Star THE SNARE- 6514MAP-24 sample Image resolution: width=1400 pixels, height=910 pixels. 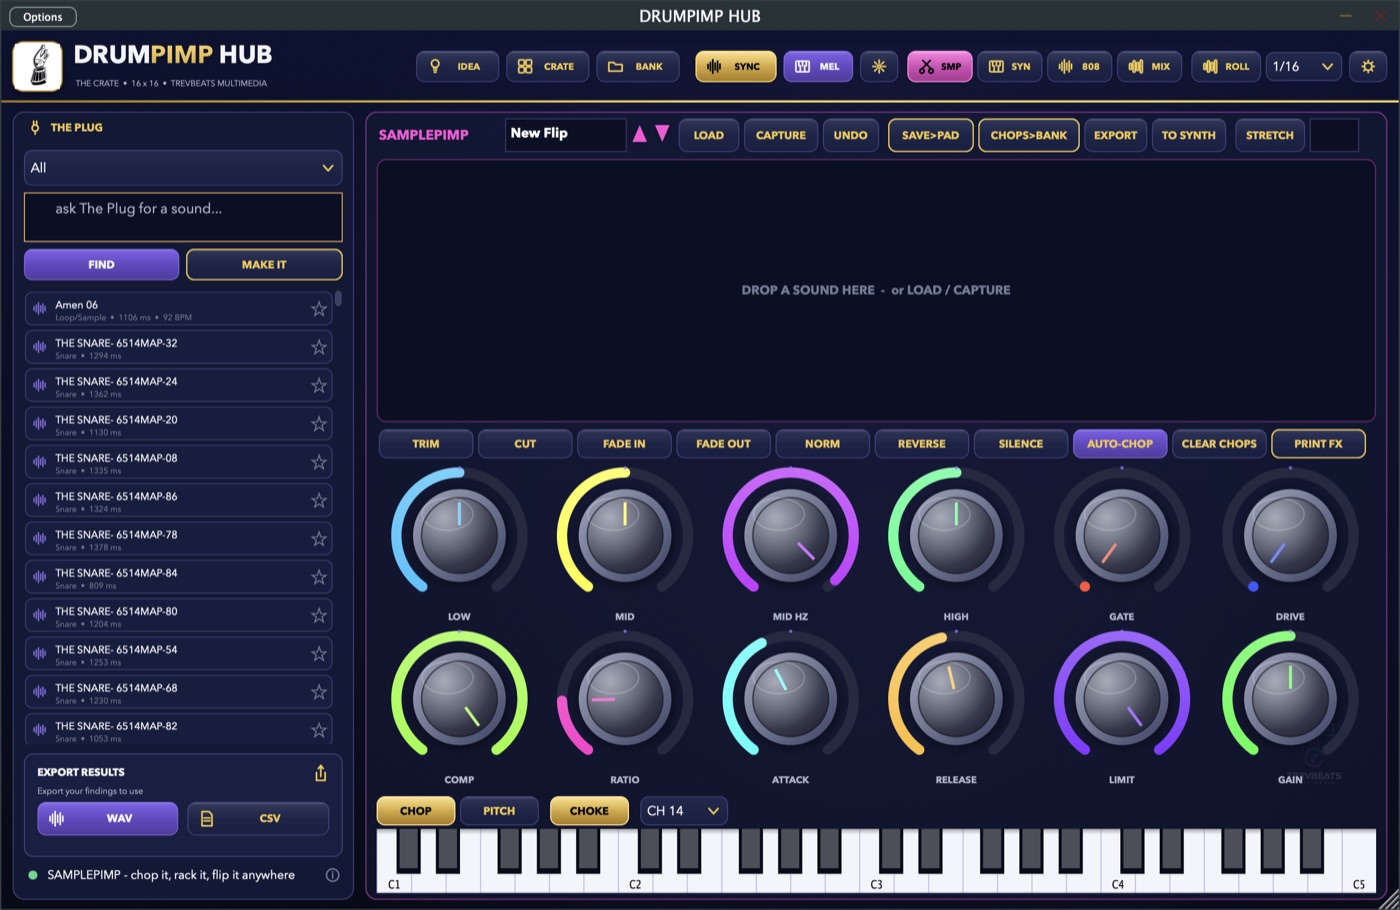[319, 385]
